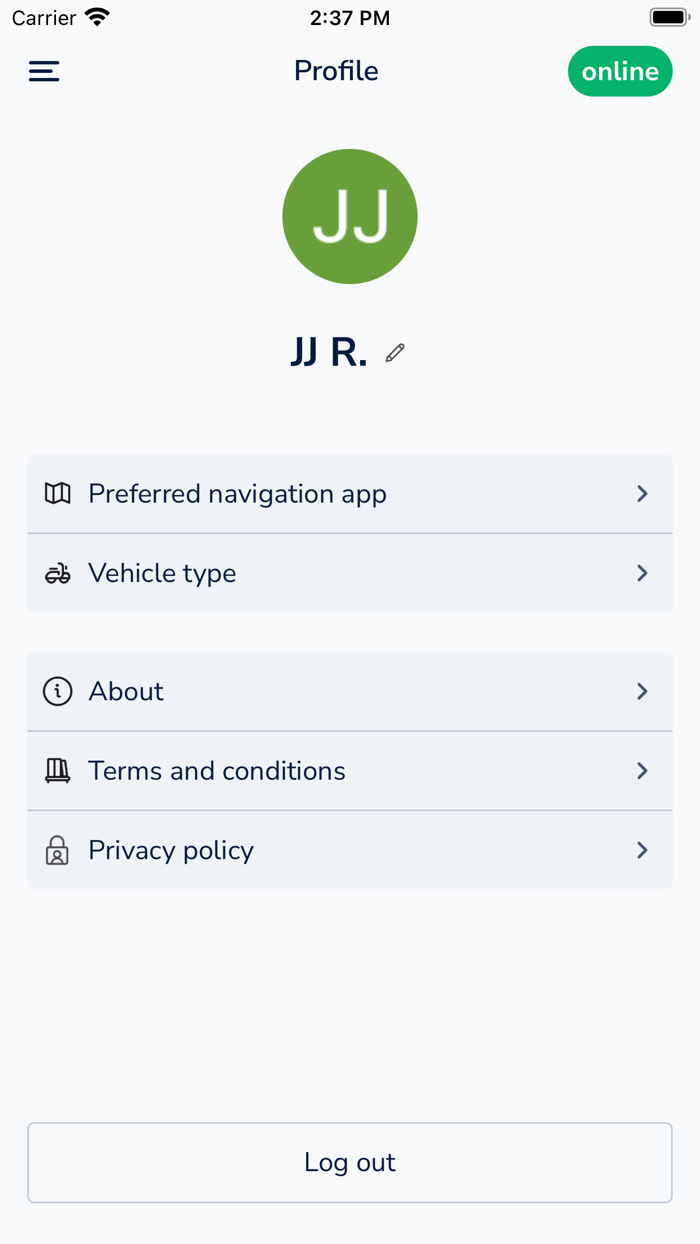
Task: Click the battery indicator in the status bar
Action: pyautogui.click(x=668, y=16)
